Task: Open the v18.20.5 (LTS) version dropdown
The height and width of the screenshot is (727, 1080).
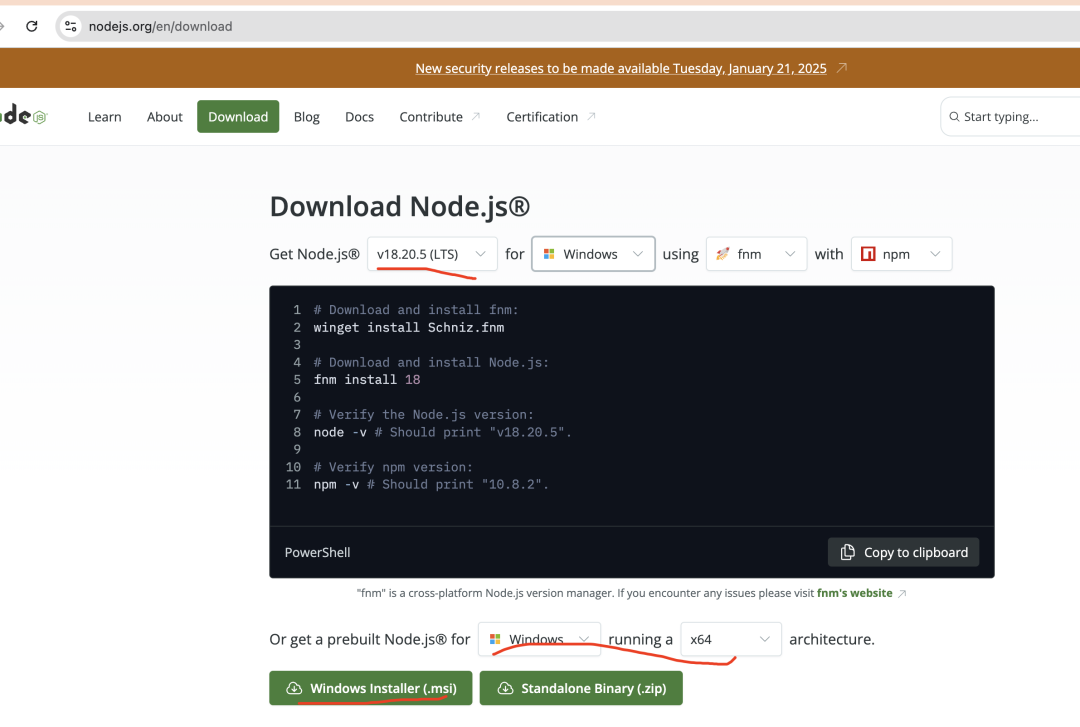Action: (432, 254)
